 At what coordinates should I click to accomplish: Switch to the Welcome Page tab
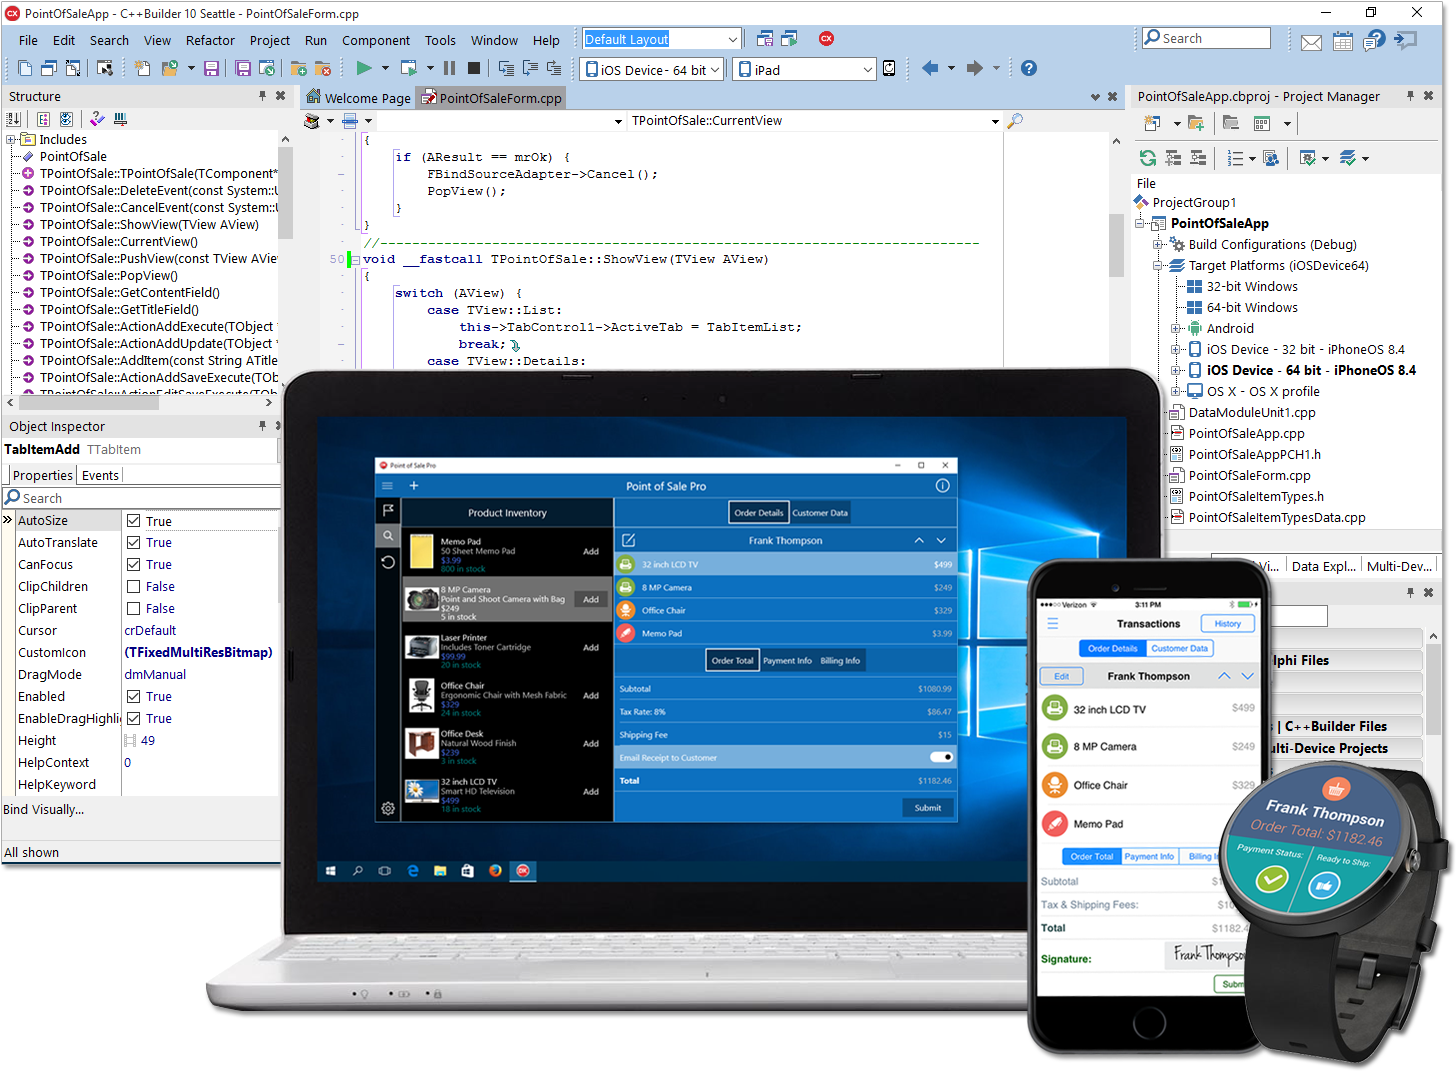pyautogui.click(x=358, y=97)
